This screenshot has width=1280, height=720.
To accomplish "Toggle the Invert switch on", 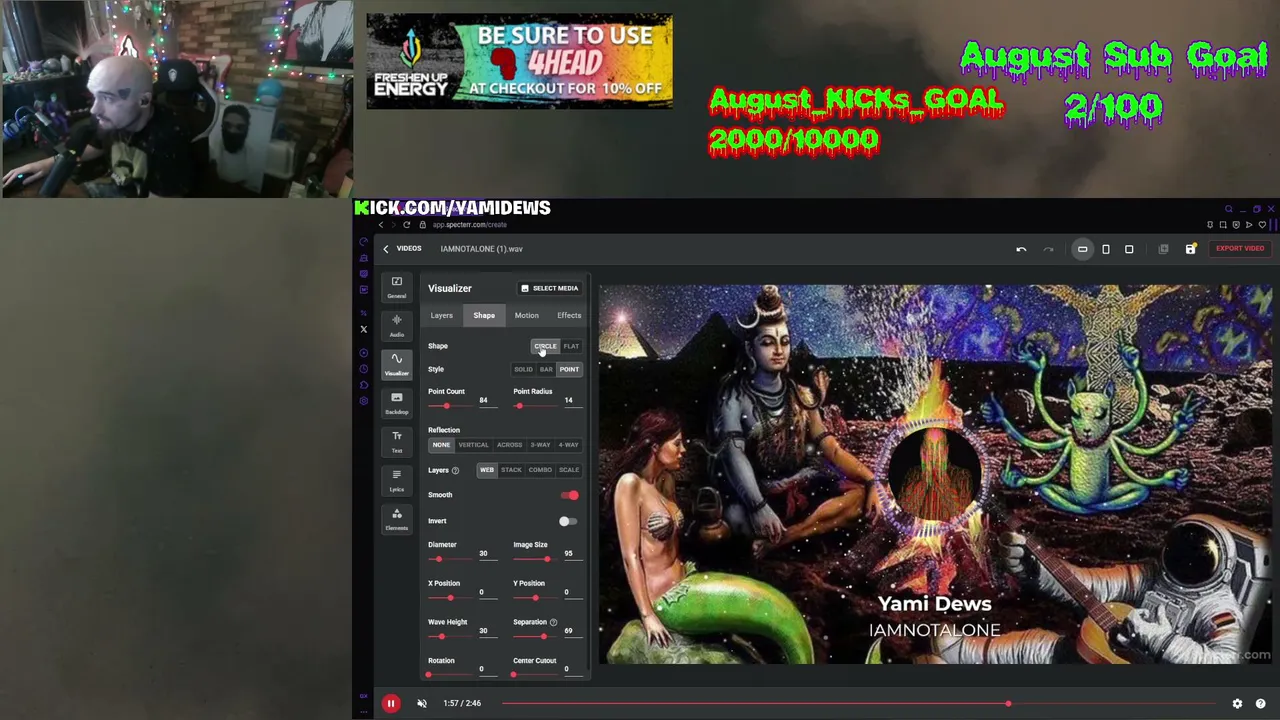I will 568,521.
